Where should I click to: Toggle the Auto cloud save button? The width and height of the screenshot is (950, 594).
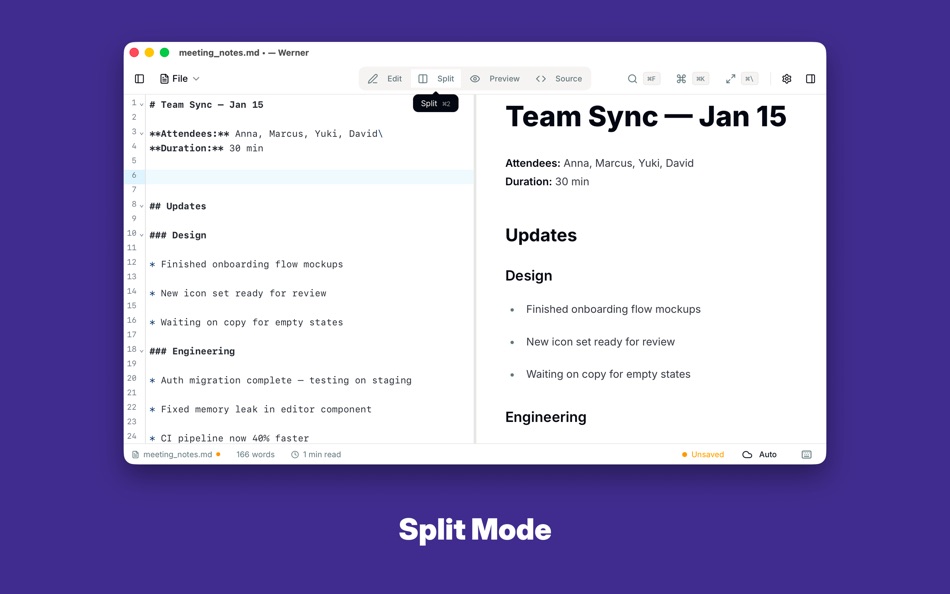(x=760, y=455)
